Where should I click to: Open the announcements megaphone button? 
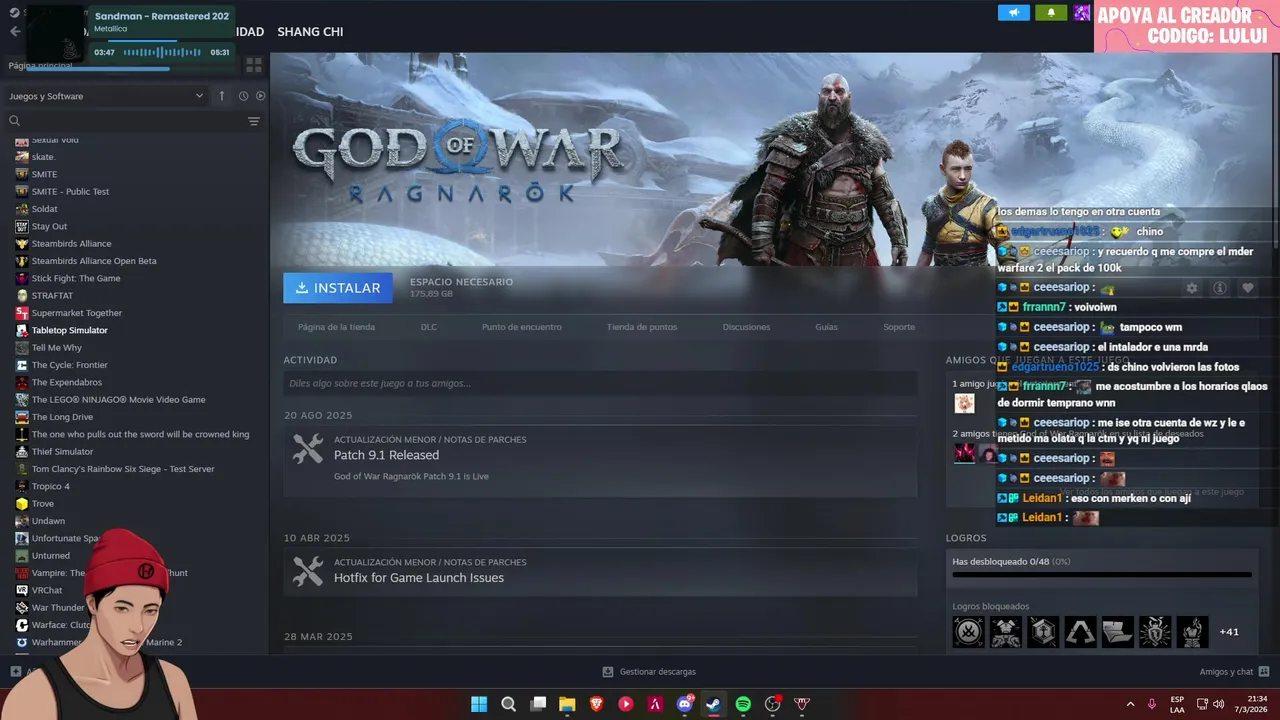tap(1013, 13)
